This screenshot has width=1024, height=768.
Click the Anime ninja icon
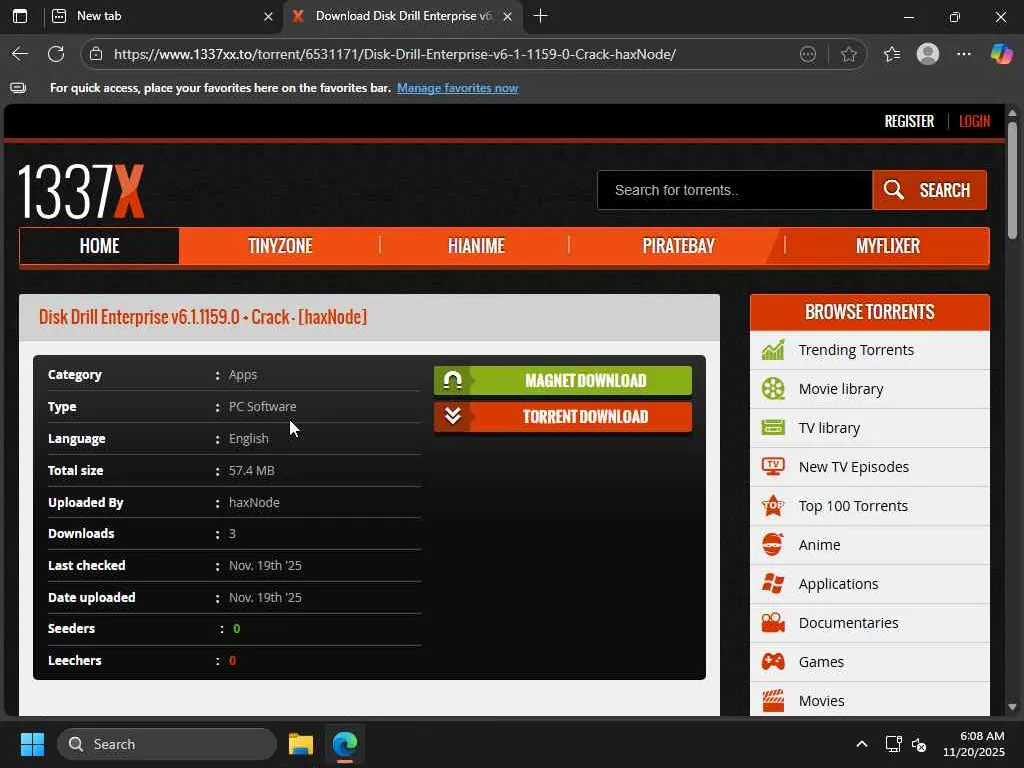773,545
